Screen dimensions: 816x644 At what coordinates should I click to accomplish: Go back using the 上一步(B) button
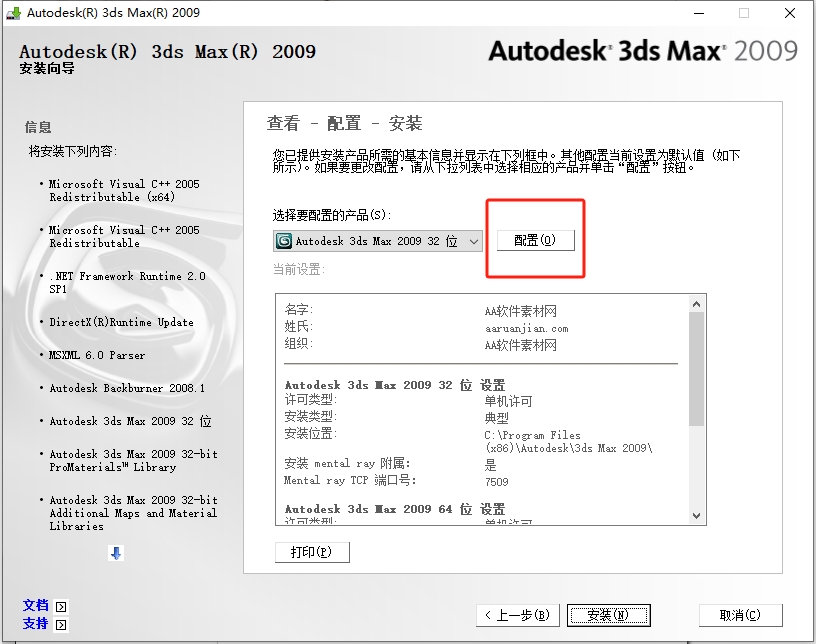coord(516,615)
